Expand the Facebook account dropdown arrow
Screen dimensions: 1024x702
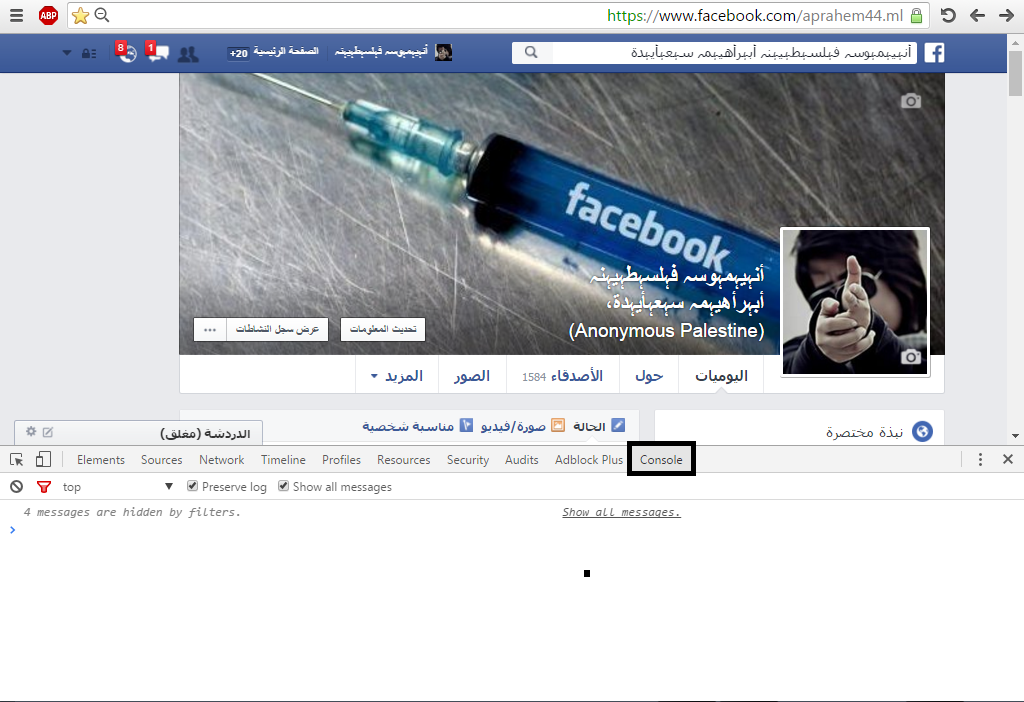click(x=67, y=53)
